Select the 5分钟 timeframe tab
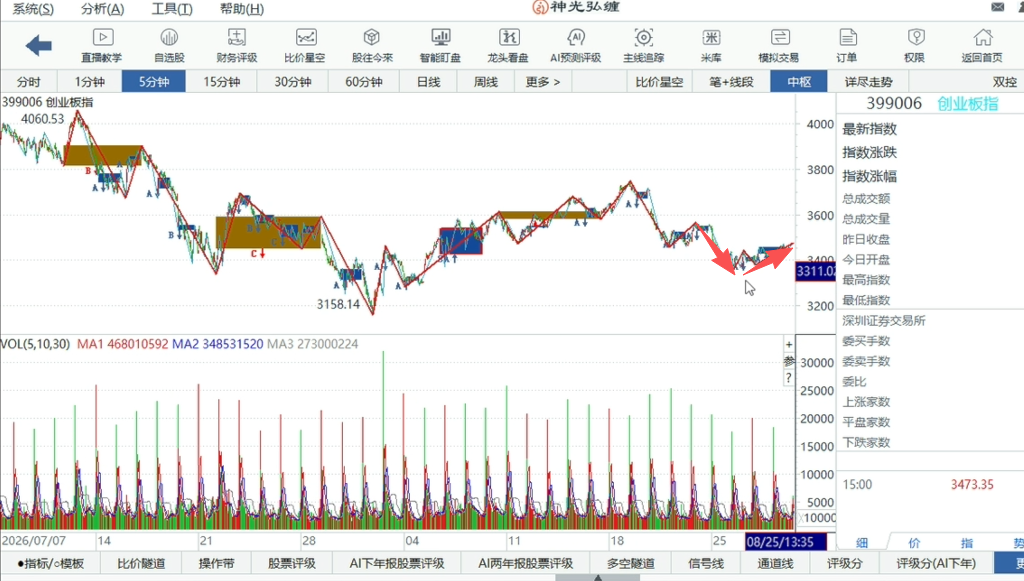Viewport: 1024px width, 581px height. tap(154, 82)
